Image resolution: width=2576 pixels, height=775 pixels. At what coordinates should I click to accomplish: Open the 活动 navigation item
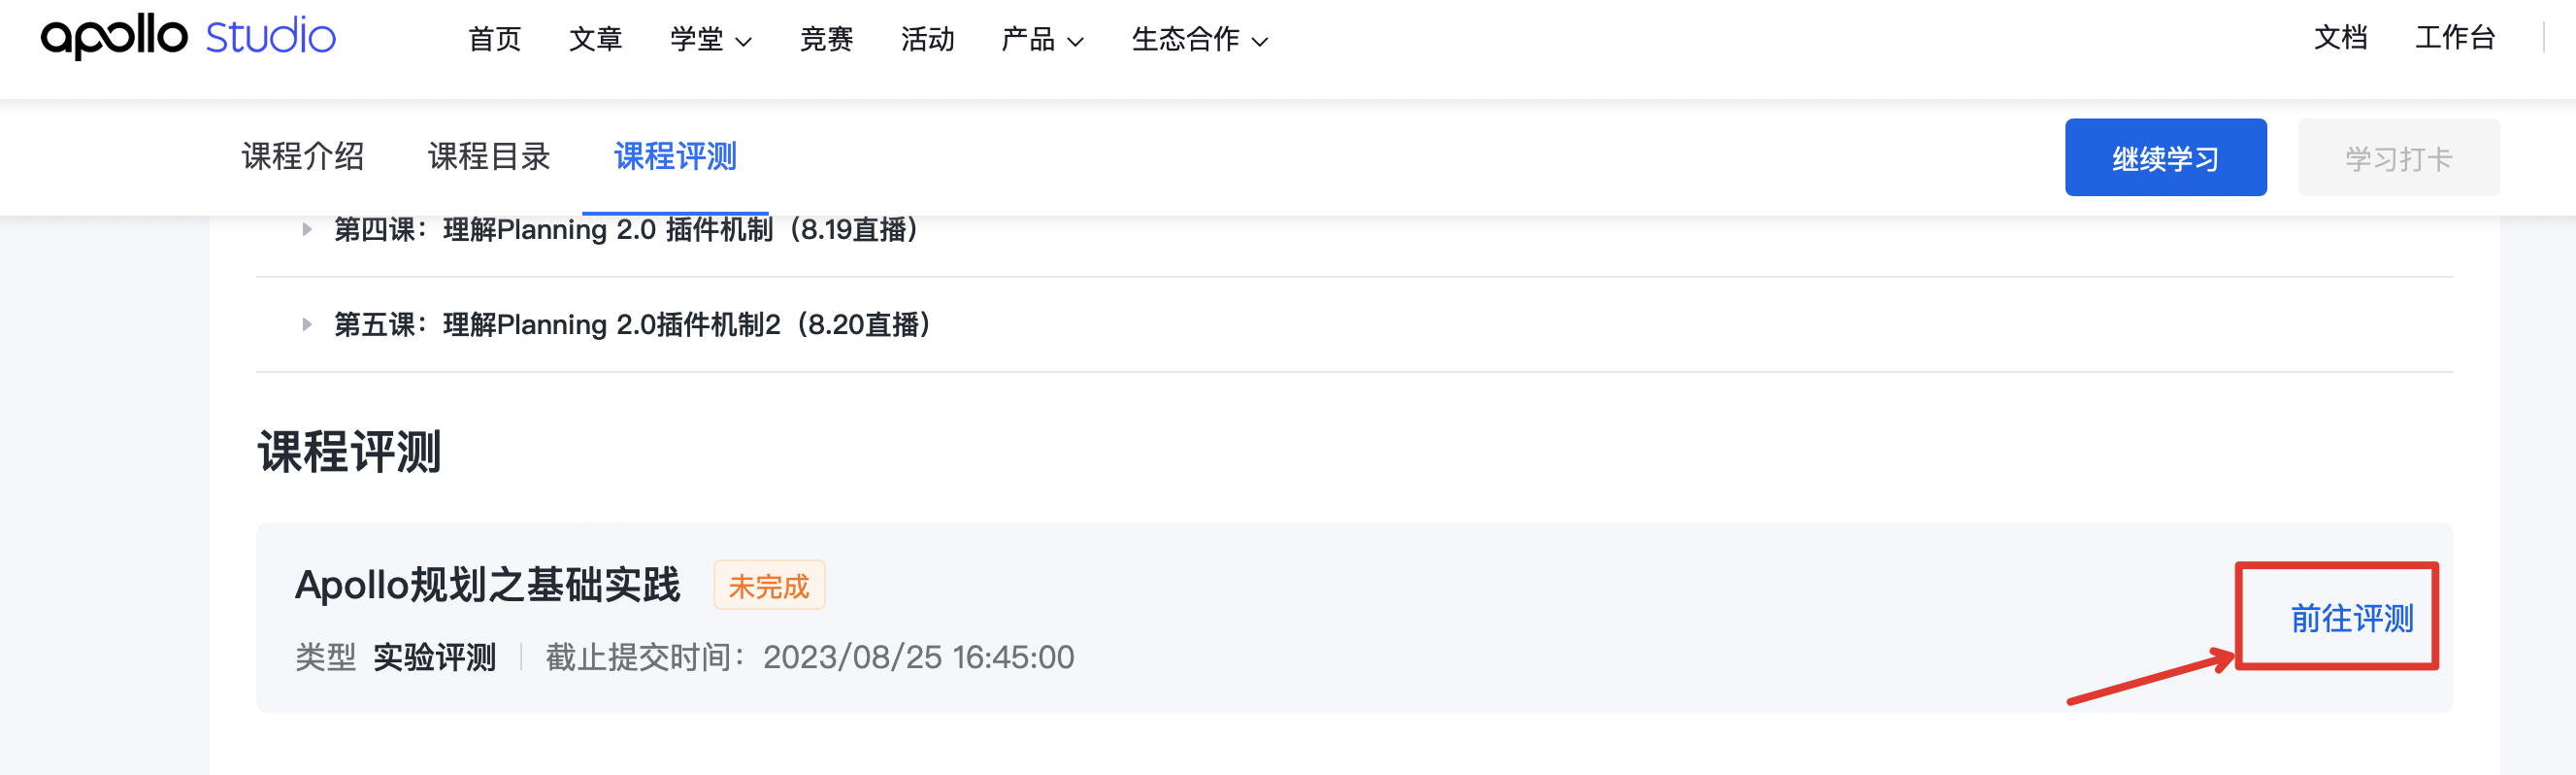coord(928,39)
